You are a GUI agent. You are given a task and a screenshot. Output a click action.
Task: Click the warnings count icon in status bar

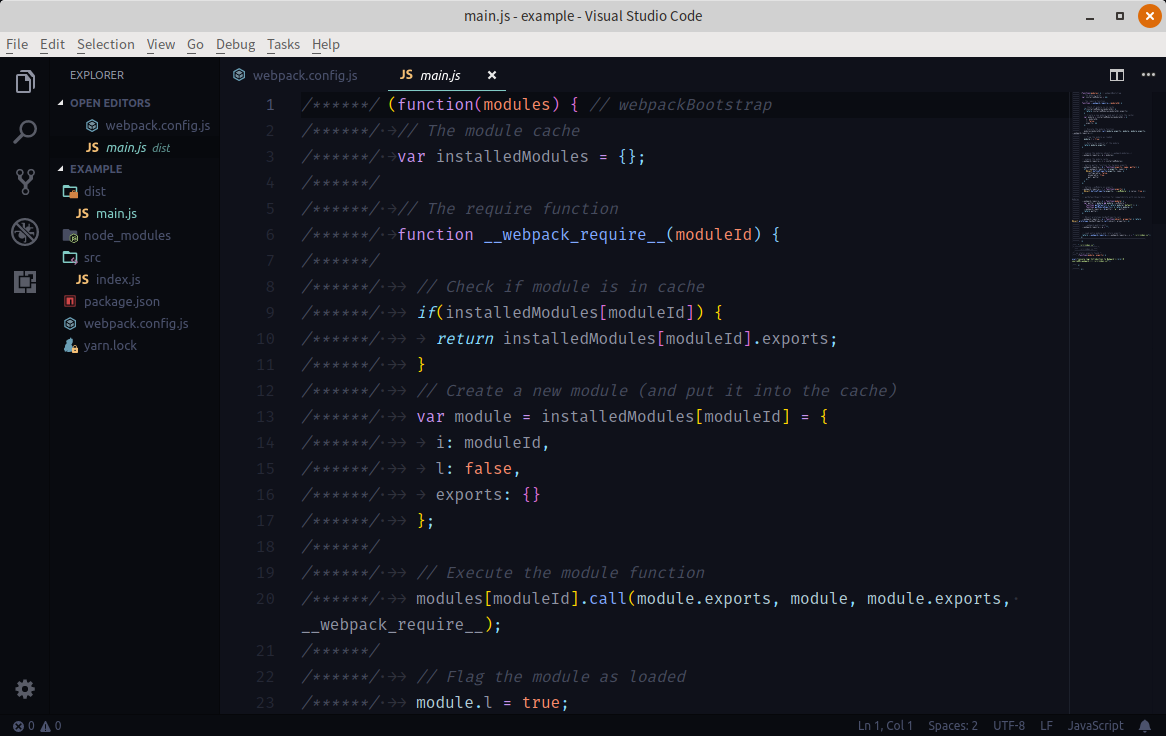(45, 726)
